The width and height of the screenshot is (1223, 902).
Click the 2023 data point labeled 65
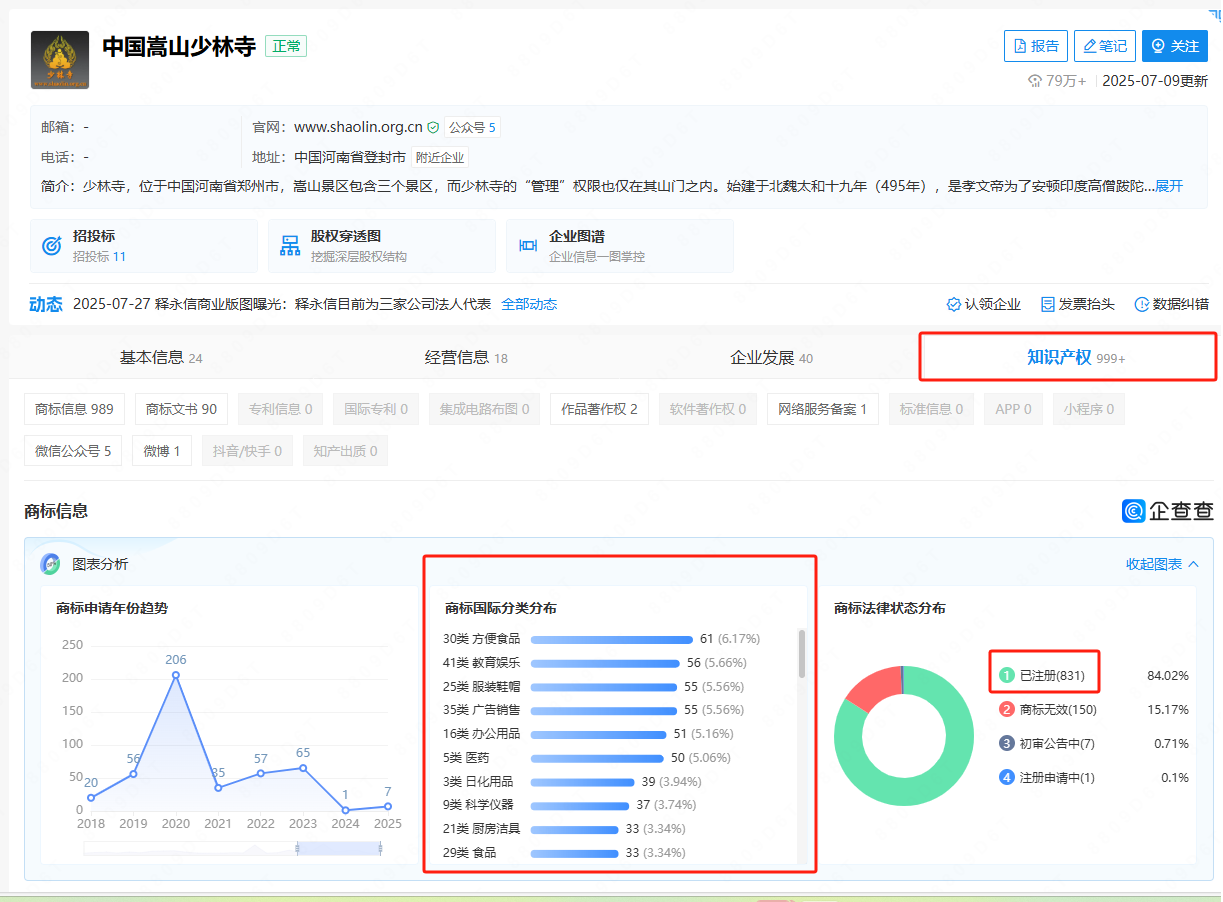(303, 768)
